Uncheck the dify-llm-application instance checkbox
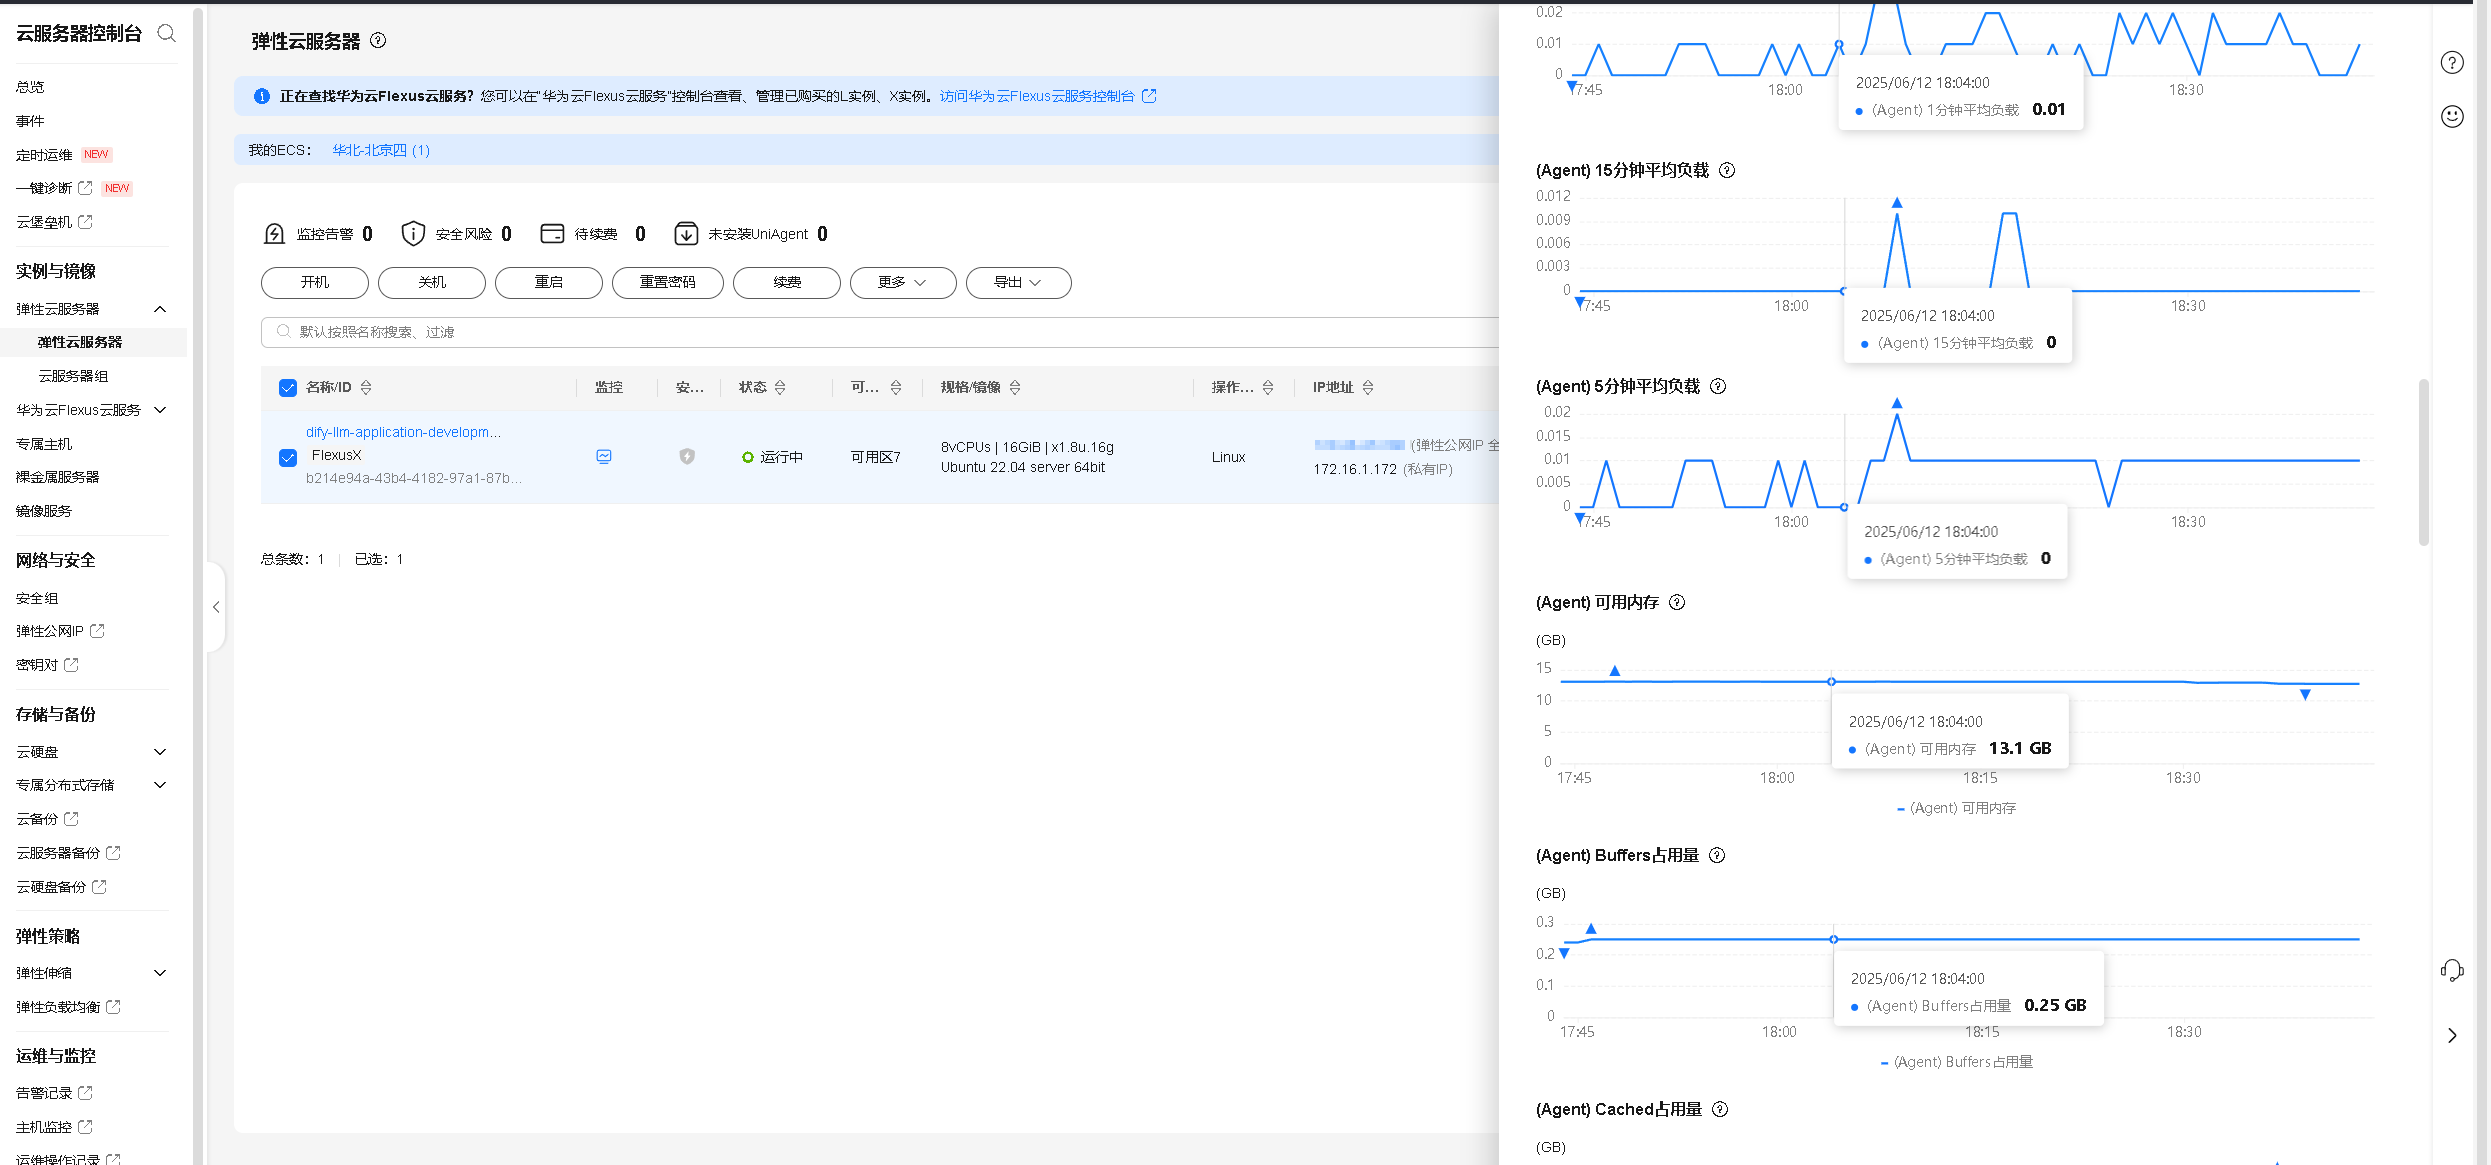The image size is (2491, 1165). point(288,457)
